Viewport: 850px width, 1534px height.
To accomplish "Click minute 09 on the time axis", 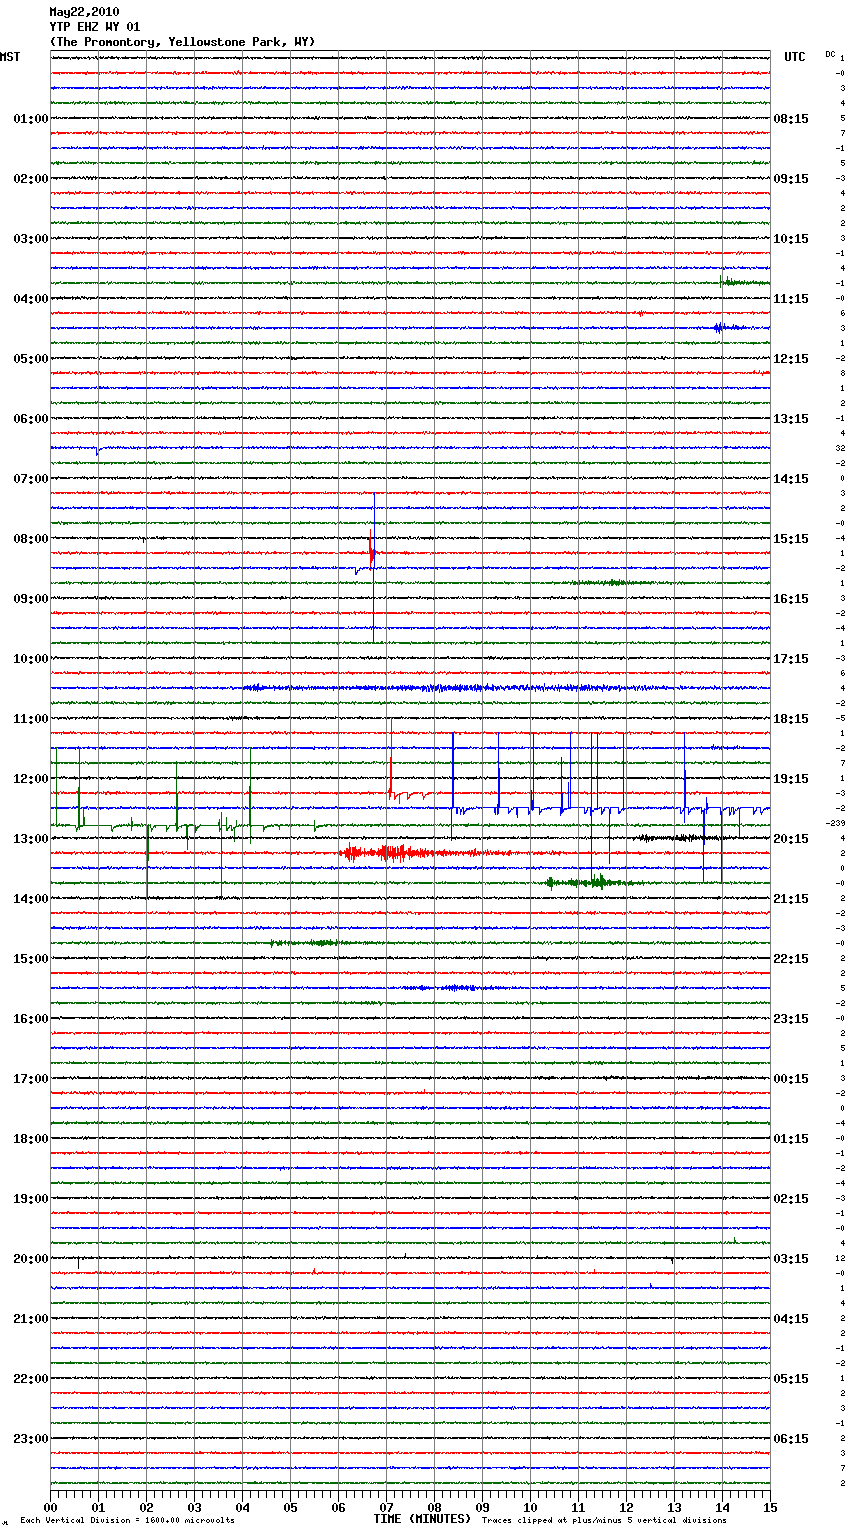I will [482, 1507].
